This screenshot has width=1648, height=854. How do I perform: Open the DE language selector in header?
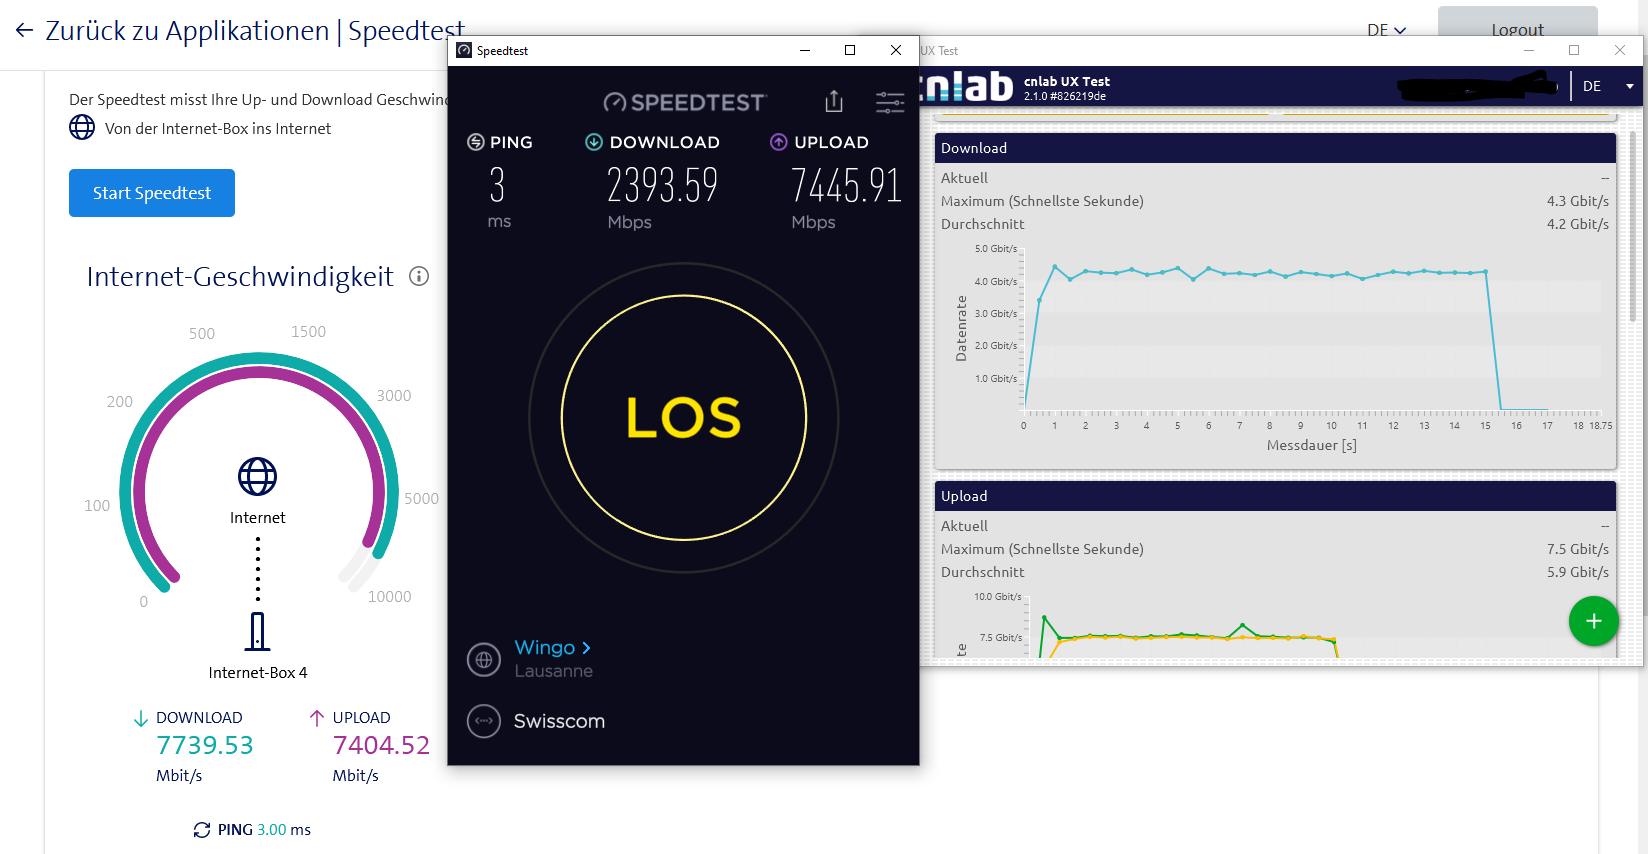pyautogui.click(x=1386, y=30)
